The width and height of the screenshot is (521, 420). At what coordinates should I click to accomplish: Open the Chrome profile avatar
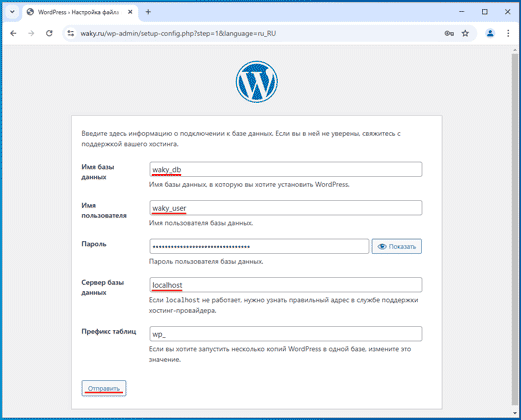coord(490,33)
